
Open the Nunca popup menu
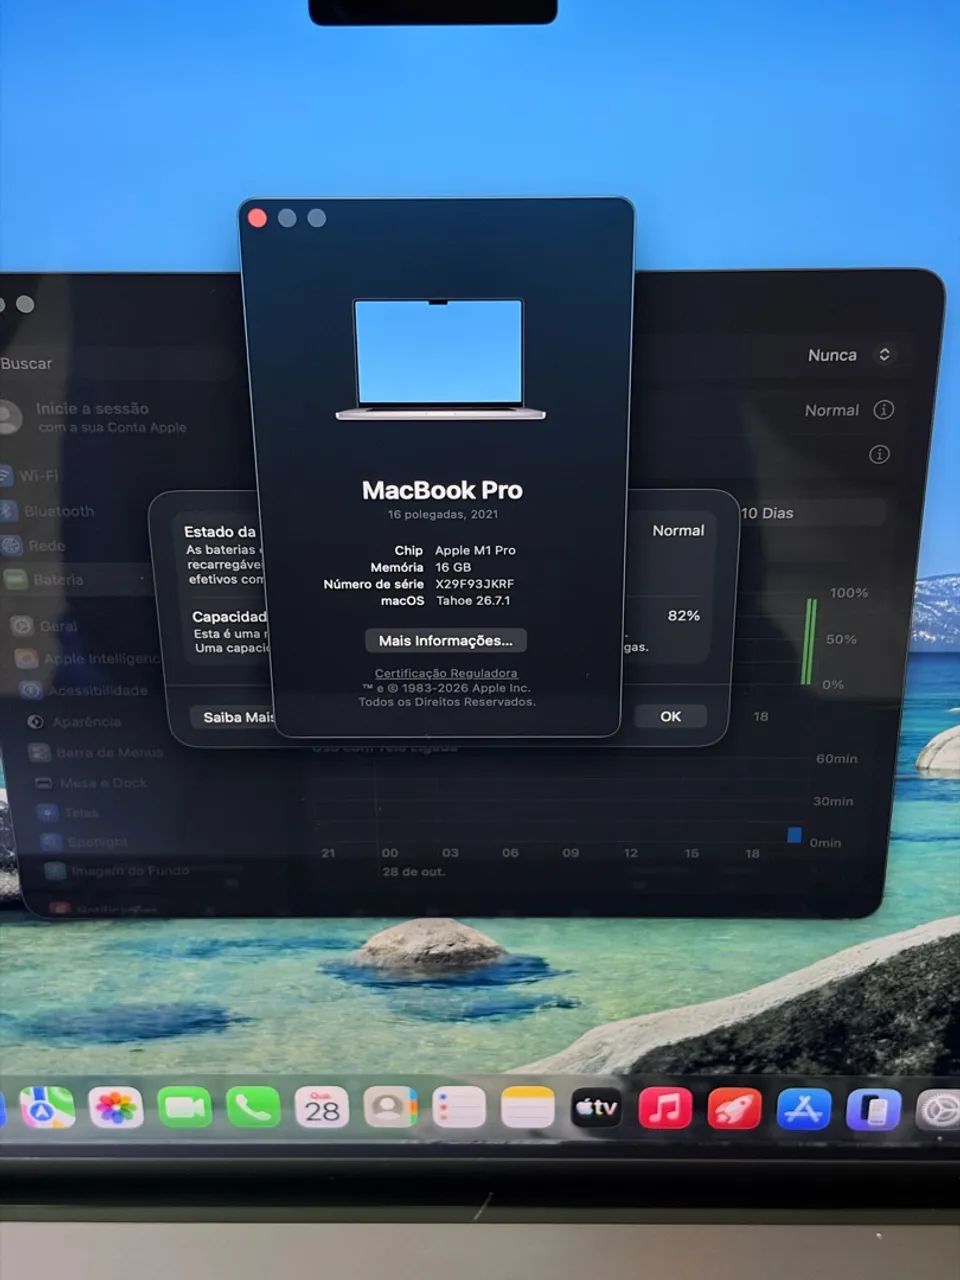(850, 355)
